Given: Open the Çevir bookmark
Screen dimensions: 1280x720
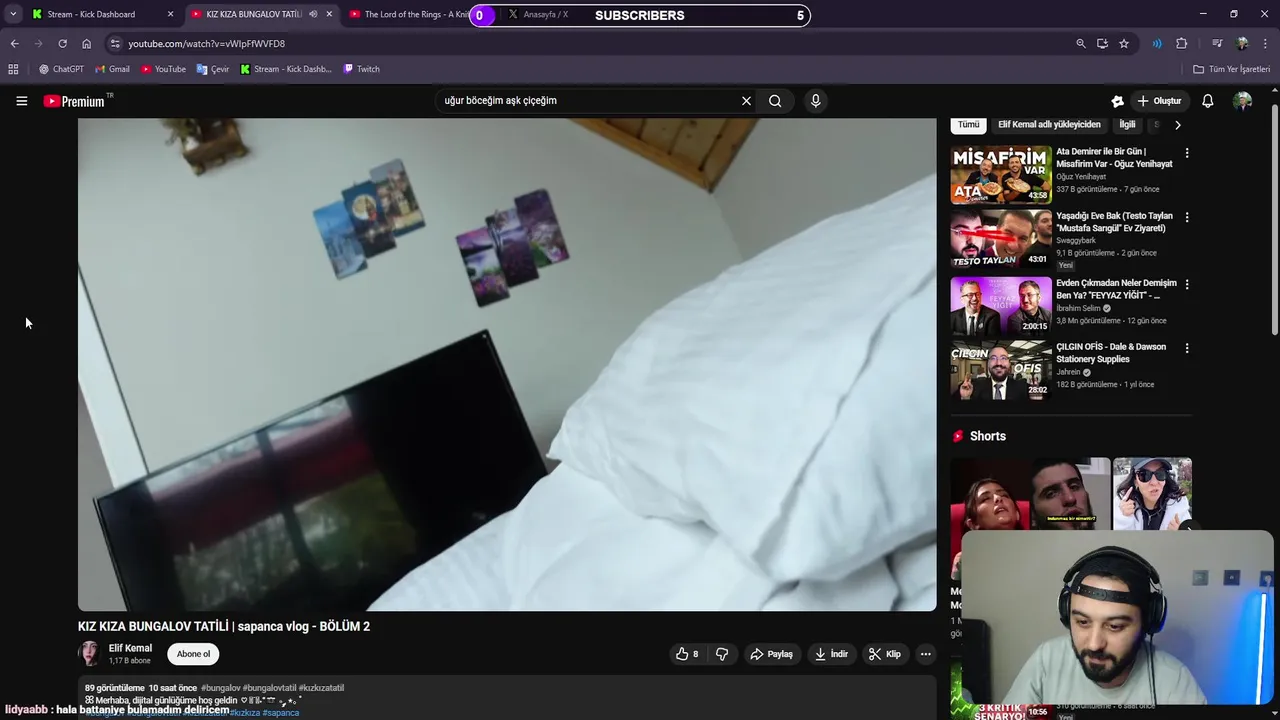Looking at the screenshot, I should (213, 69).
